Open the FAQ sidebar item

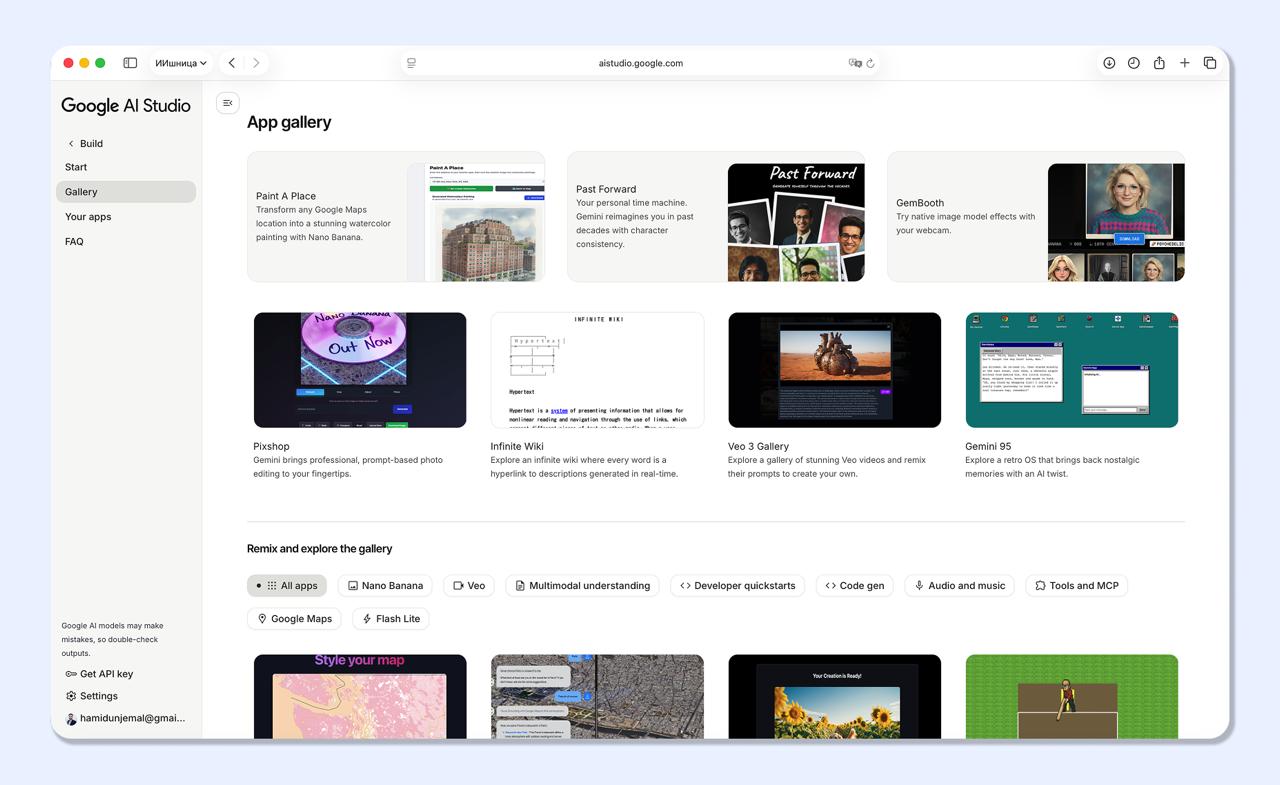126,242
